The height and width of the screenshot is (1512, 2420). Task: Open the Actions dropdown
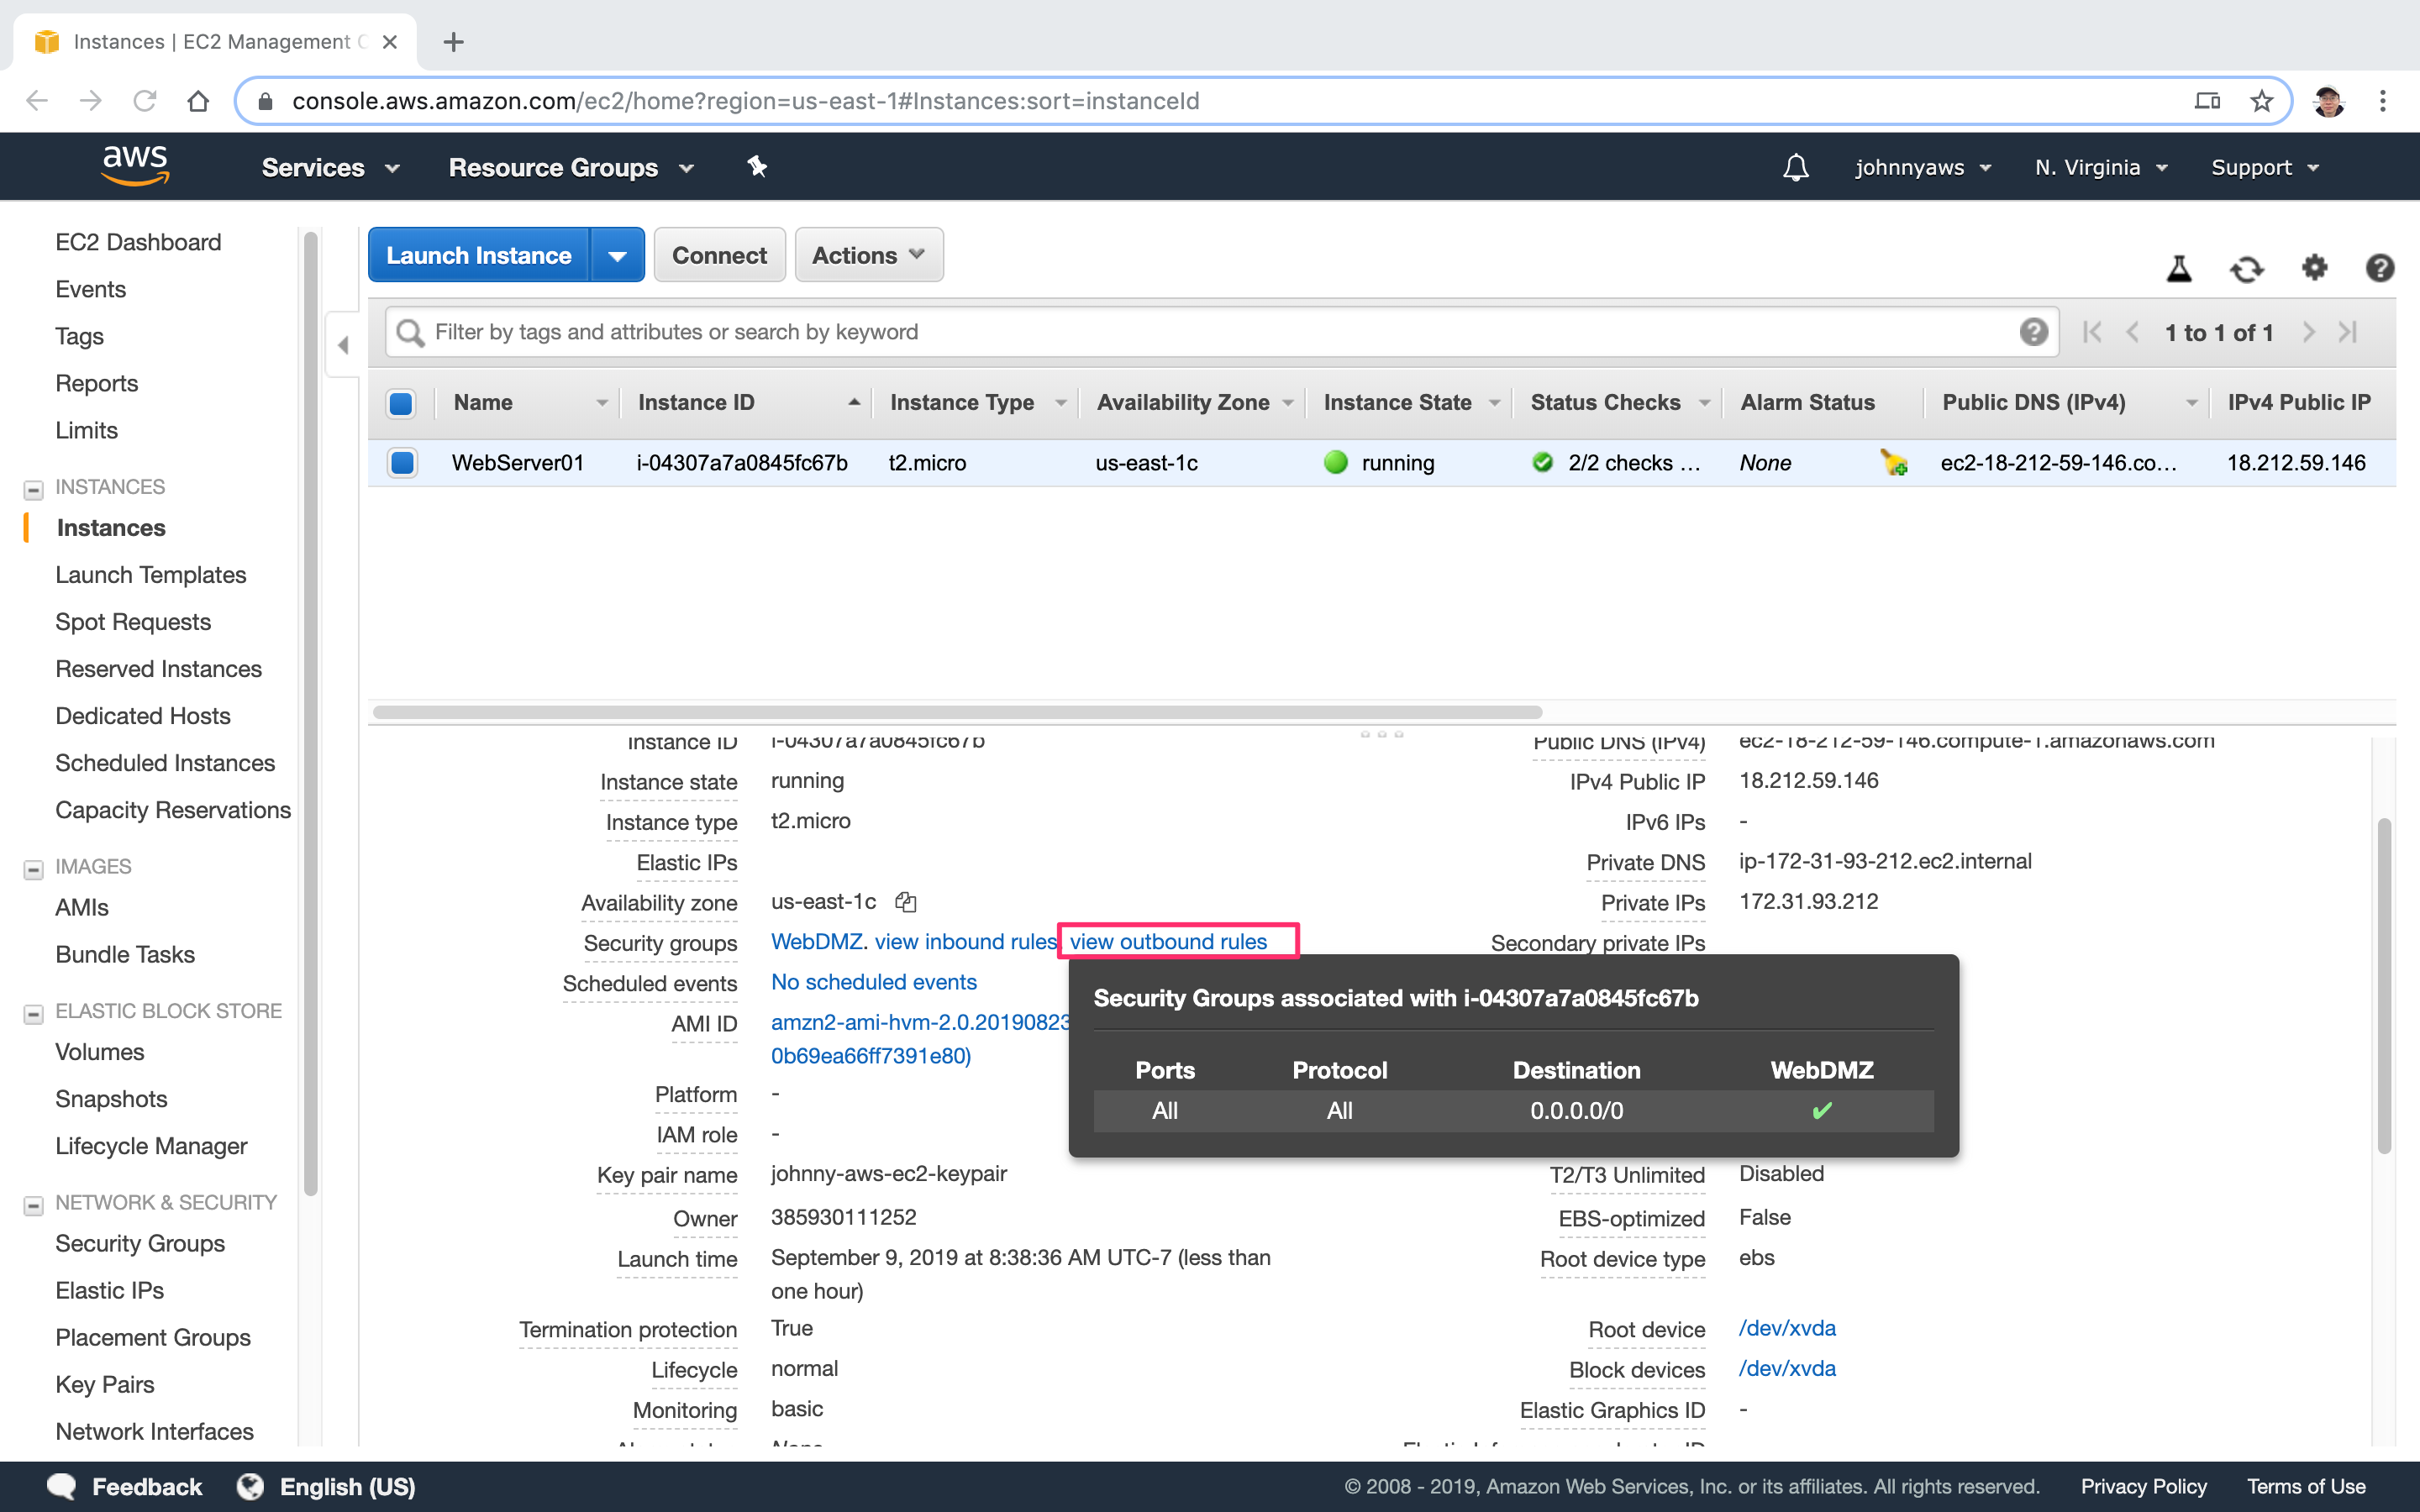point(868,255)
